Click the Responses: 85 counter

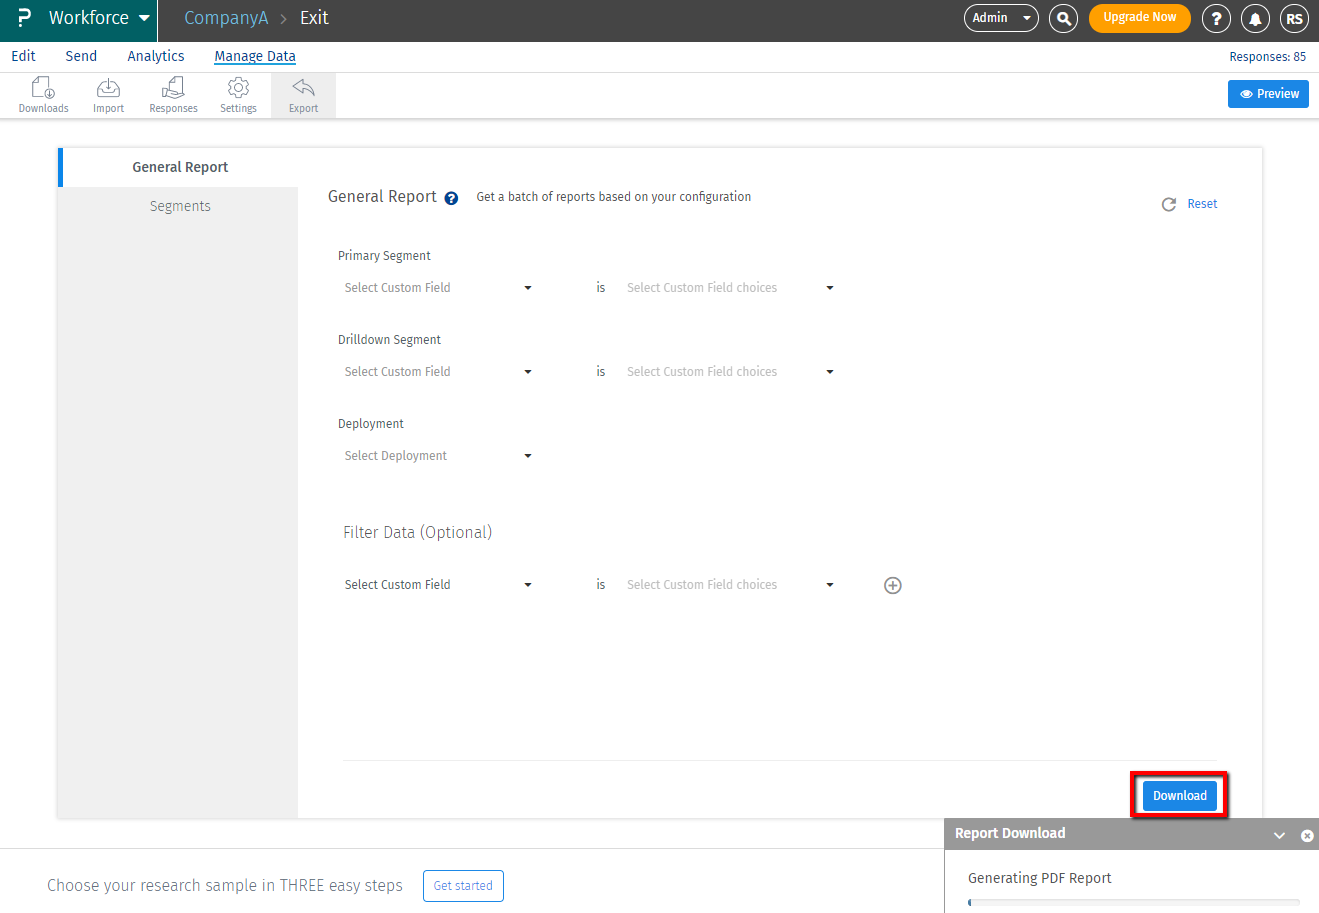coord(1267,57)
